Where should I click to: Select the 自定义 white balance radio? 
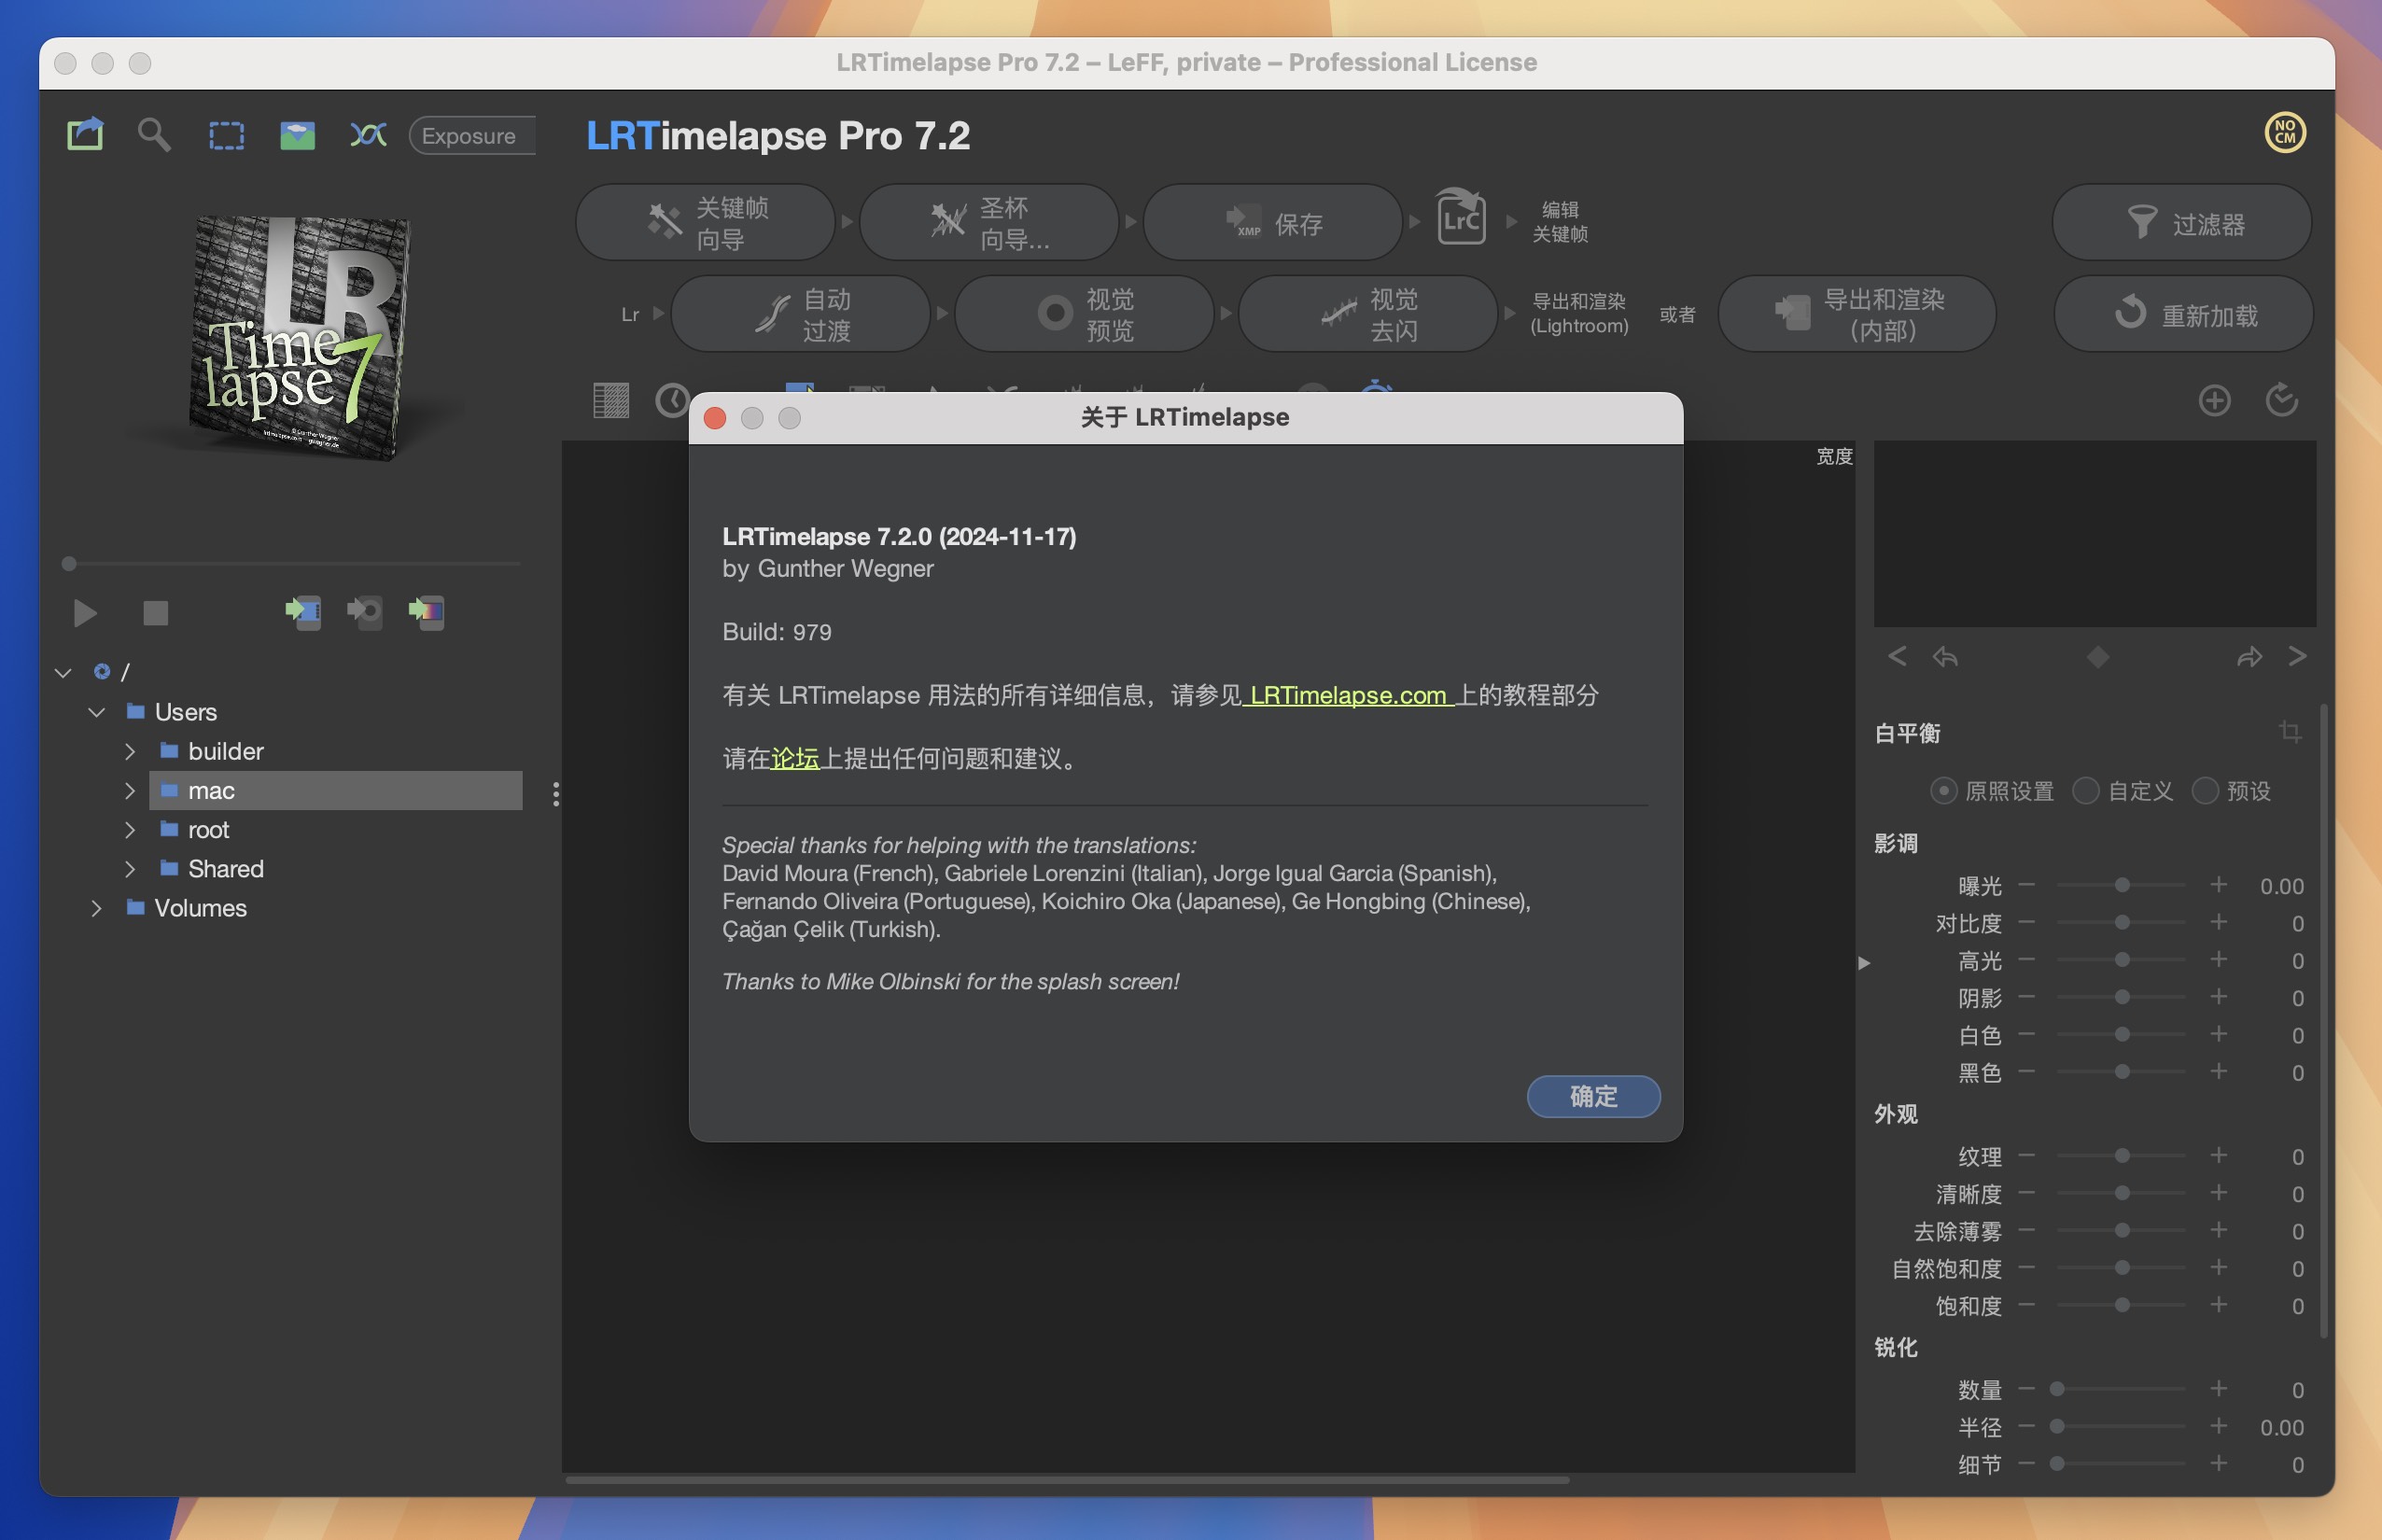2085,791
